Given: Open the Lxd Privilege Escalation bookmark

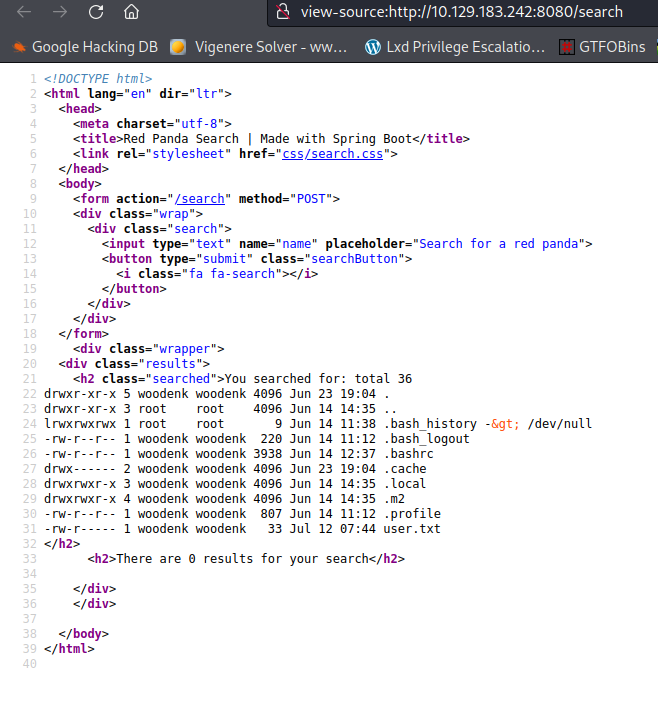Looking at the screenshot, I should (466, 47).
